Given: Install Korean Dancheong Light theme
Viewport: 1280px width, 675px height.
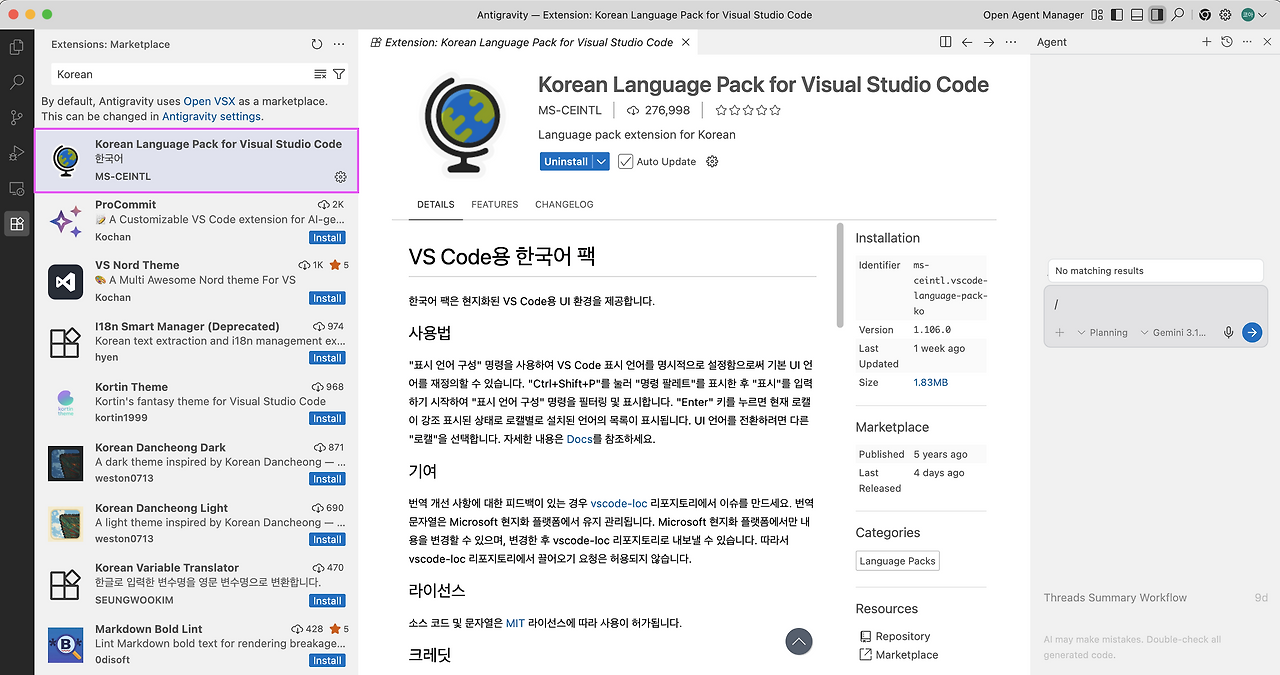Looking at the screenshot, I should [x=327, y=539].
